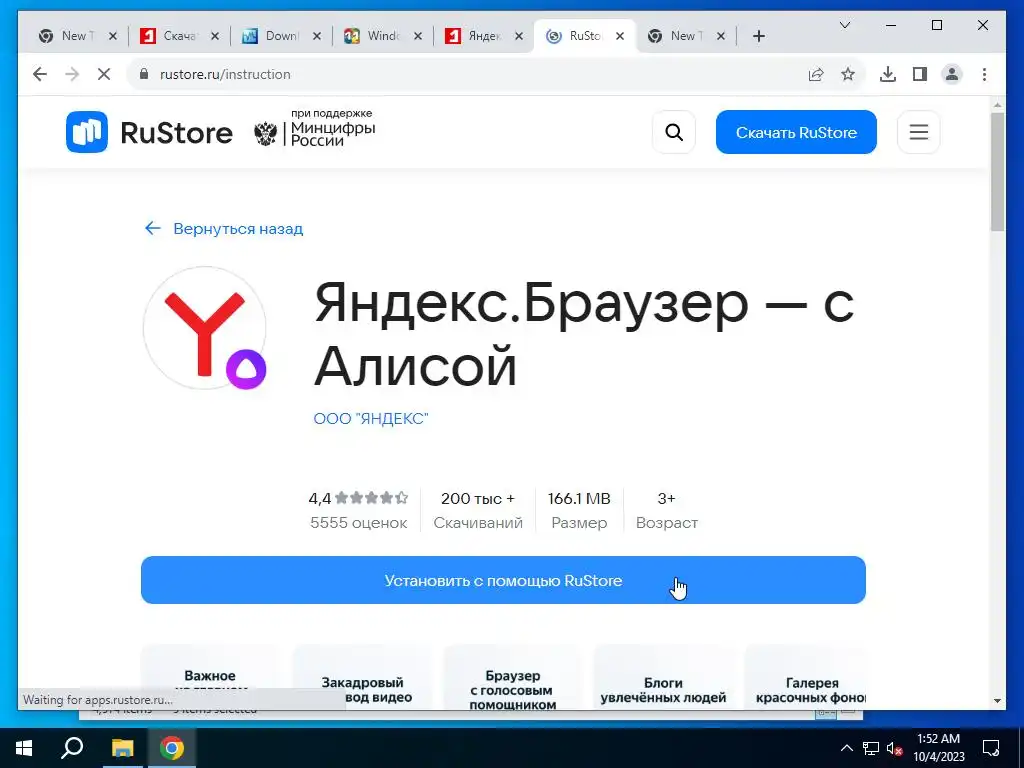Show hidden system tray icons
Screen dimensions: 1024x768
pyautogui.click(x=846, y=748)
